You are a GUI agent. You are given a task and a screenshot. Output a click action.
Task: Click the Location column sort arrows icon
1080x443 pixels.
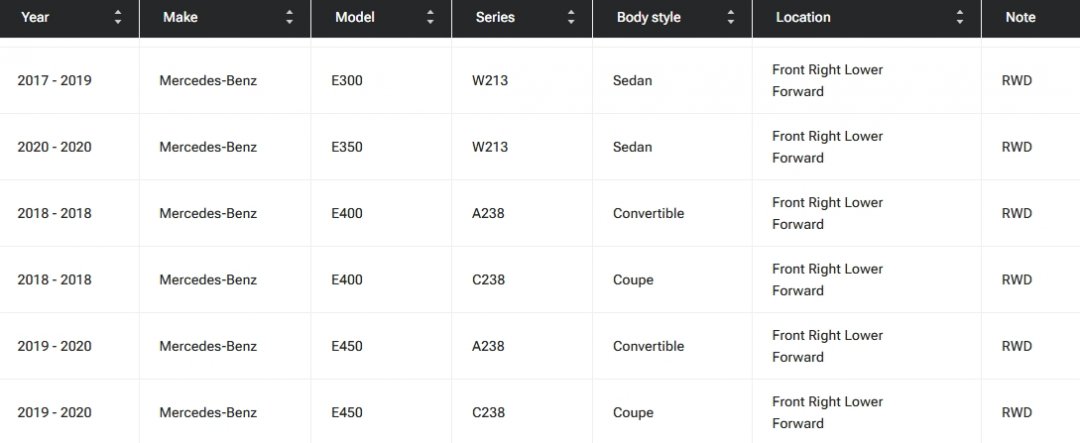960,17
